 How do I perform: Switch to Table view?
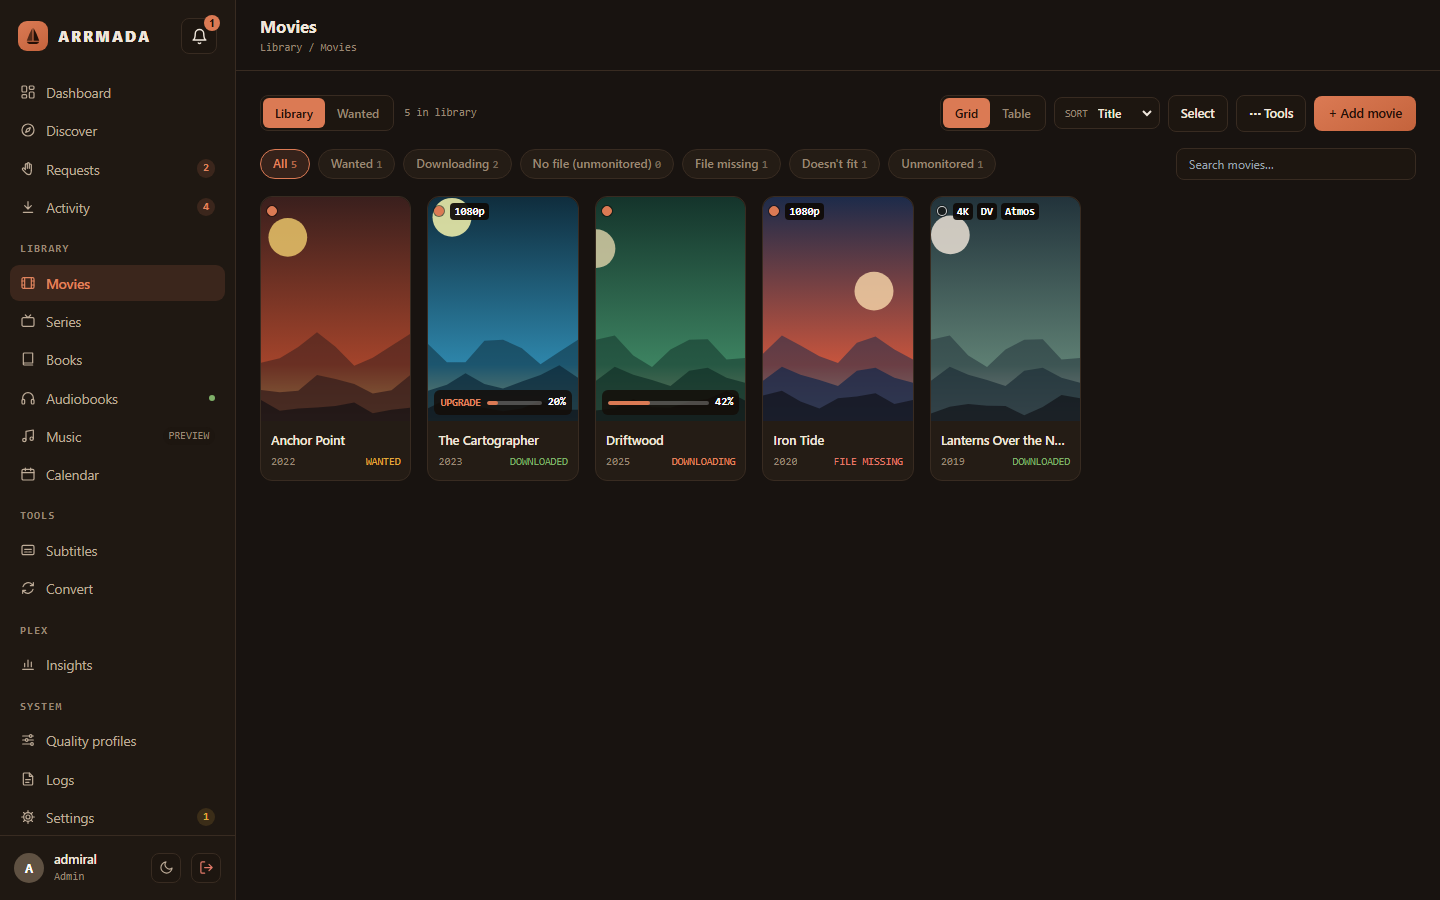point(1016,113)
